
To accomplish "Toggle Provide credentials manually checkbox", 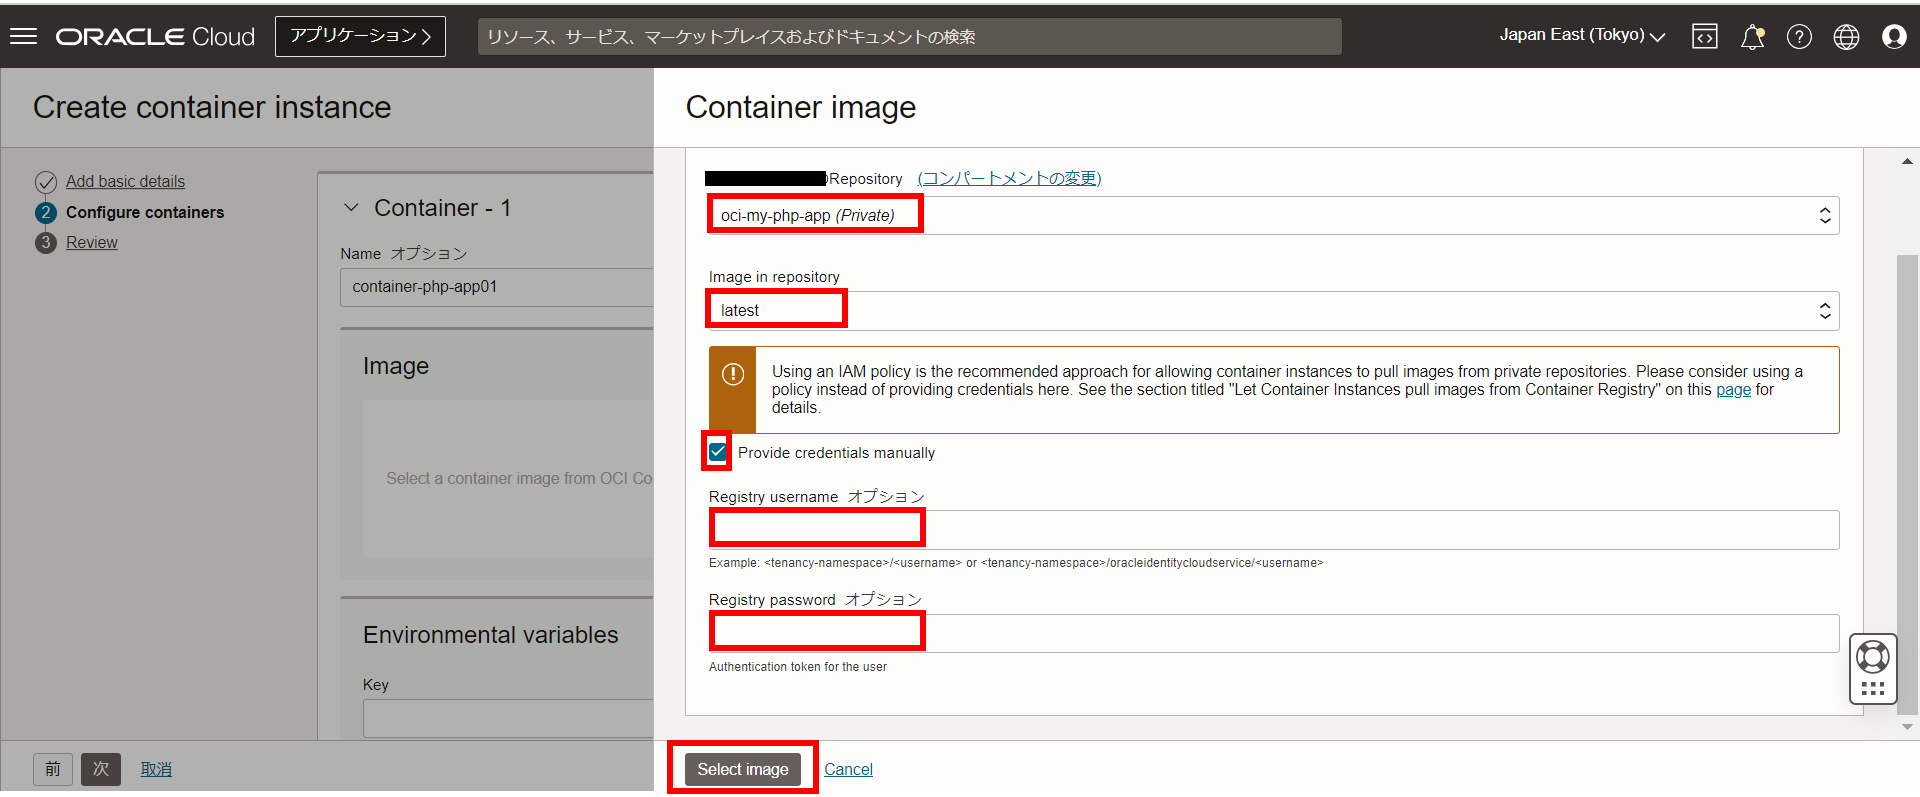I will pos(718,452).
